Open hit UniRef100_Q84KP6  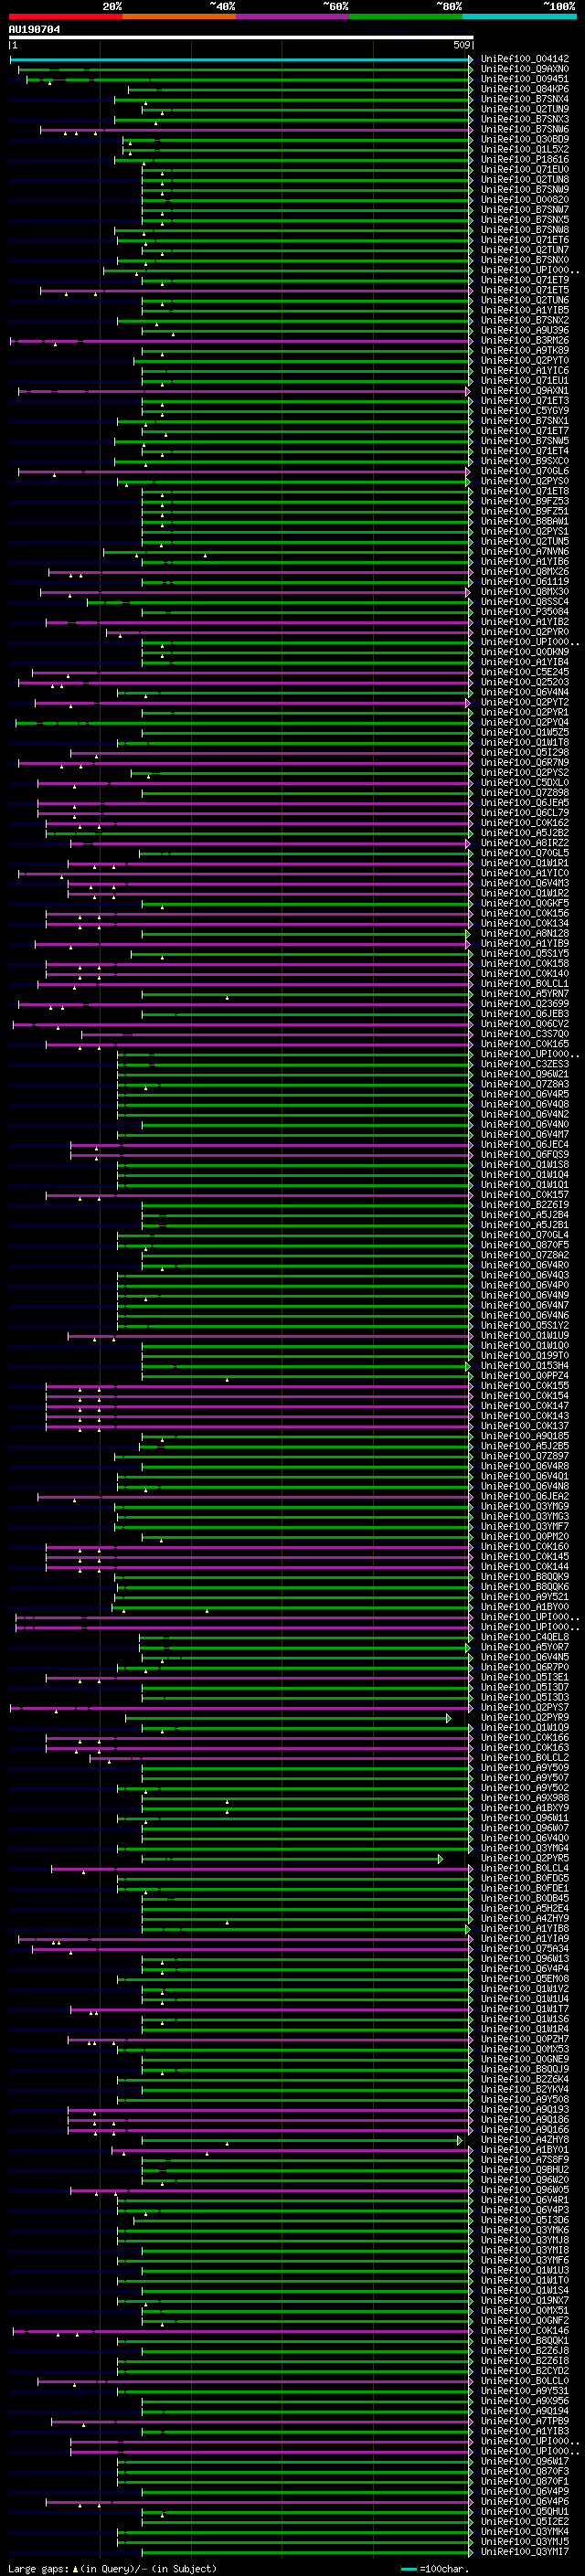525,89
